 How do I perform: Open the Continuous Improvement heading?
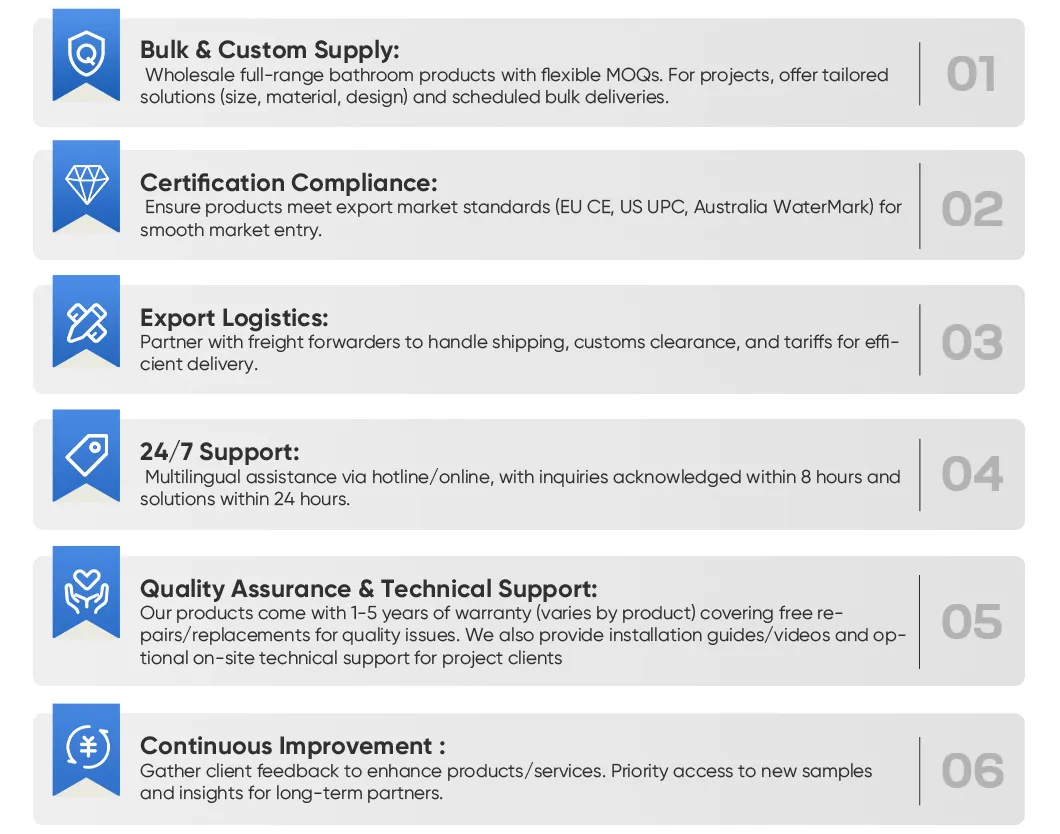(x=292, y=746)
